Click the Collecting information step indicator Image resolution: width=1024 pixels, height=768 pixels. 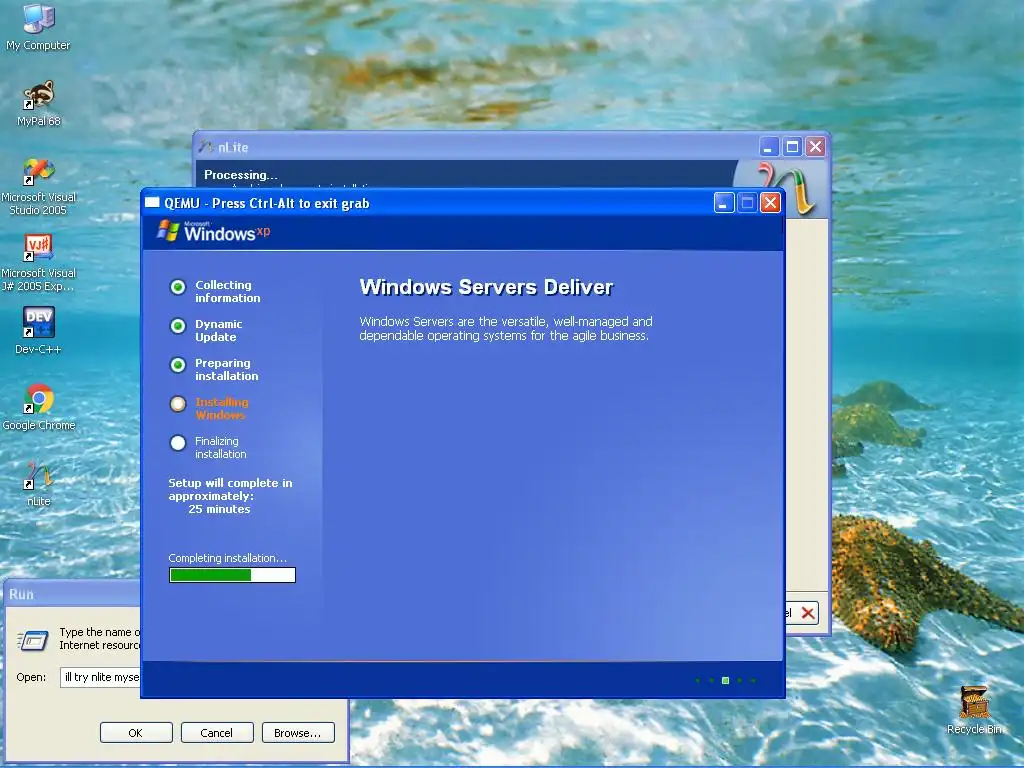(x=178, y=287)
